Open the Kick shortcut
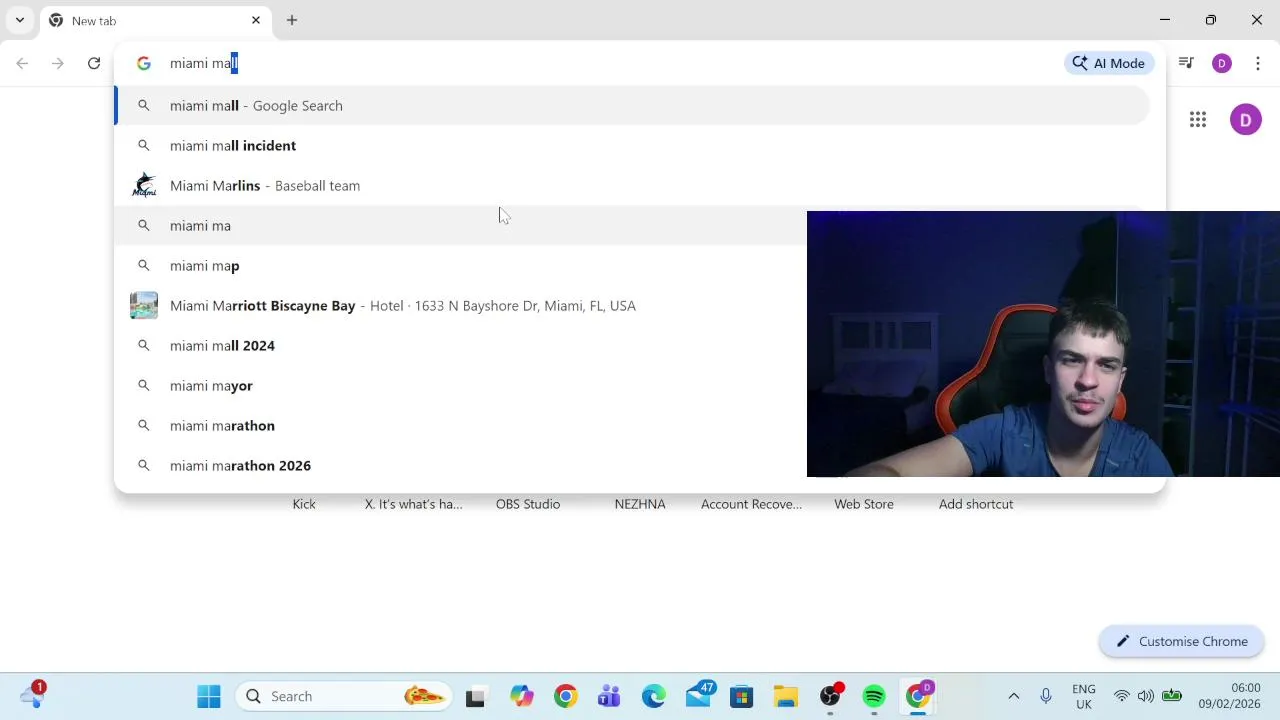Image resolution: width=1280 pixels, height=720 pixels. tap(304, 504)
